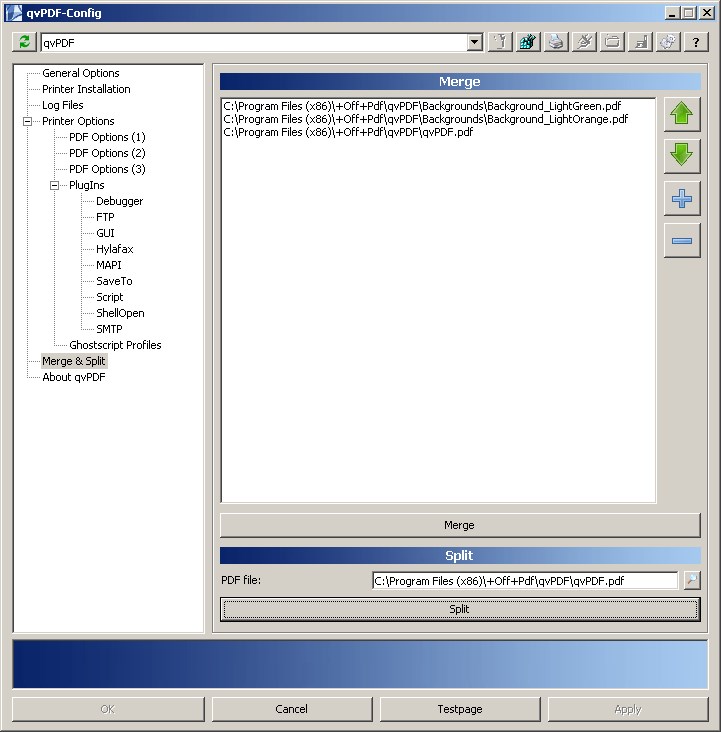The width and height of the screenshot is (721, 732).
Task: Click the Cancel button
Action: 292,709
